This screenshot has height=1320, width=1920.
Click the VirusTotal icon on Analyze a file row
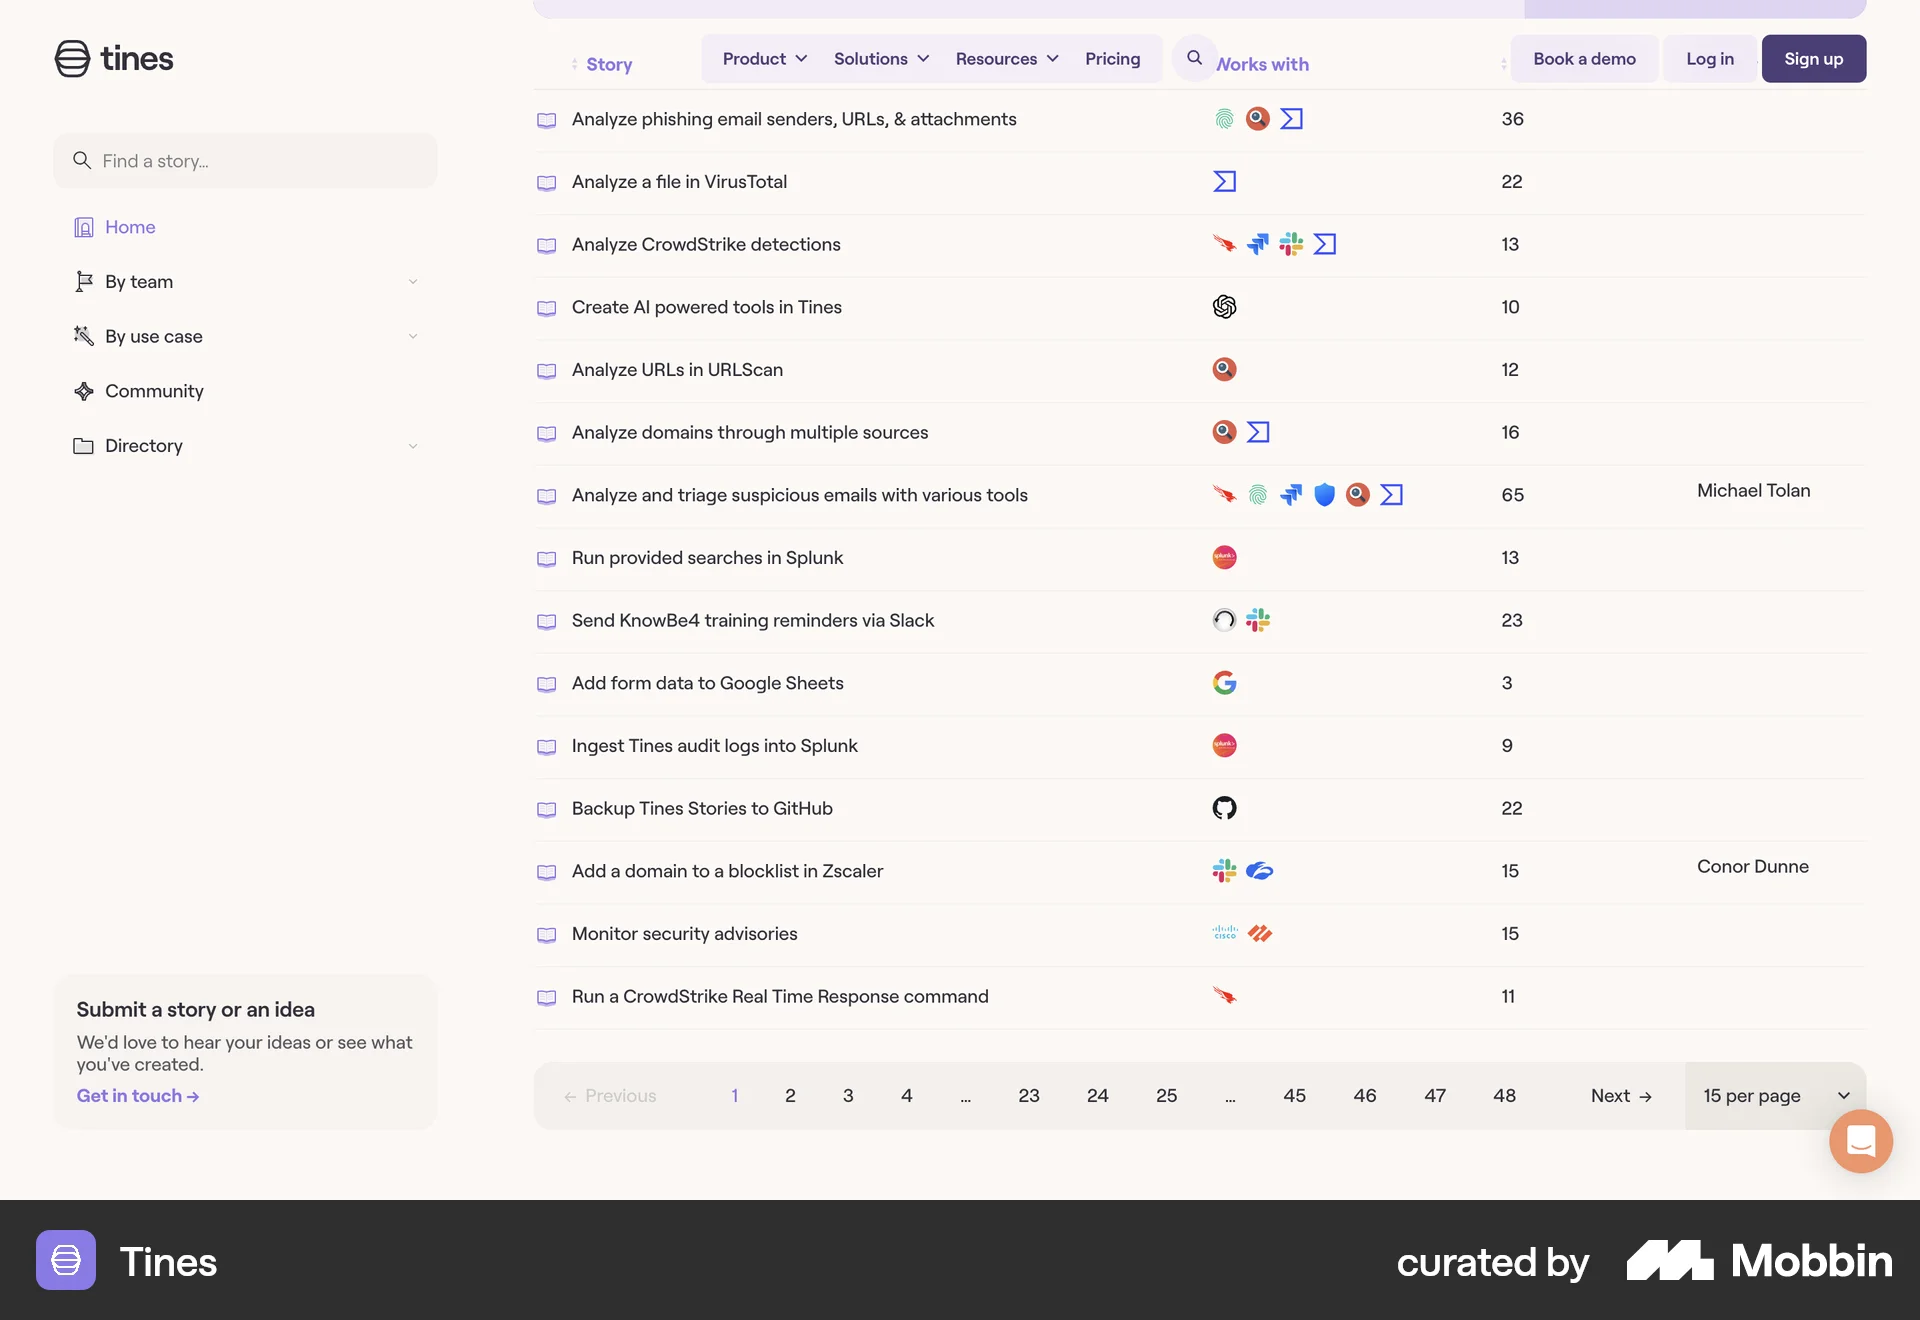click(1224, 181)
